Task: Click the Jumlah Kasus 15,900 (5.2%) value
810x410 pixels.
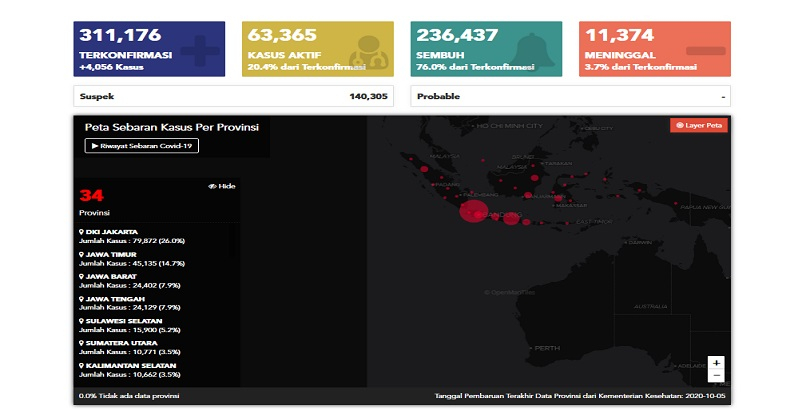Action: point(130,330)
